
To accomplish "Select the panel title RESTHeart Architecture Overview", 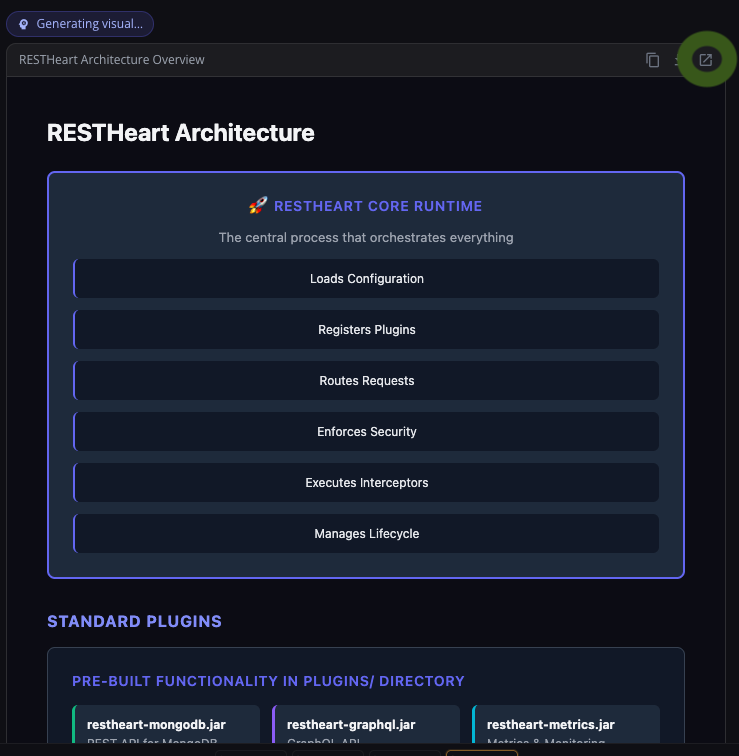I will [x=111, y=60].
